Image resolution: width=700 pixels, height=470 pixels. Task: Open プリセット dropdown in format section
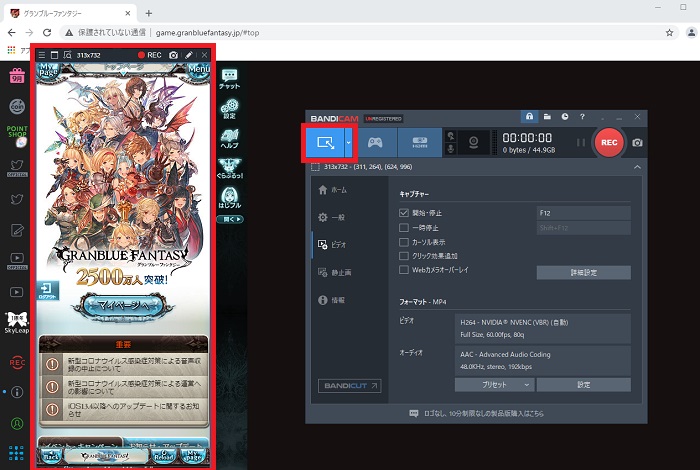tap(494, 385)
